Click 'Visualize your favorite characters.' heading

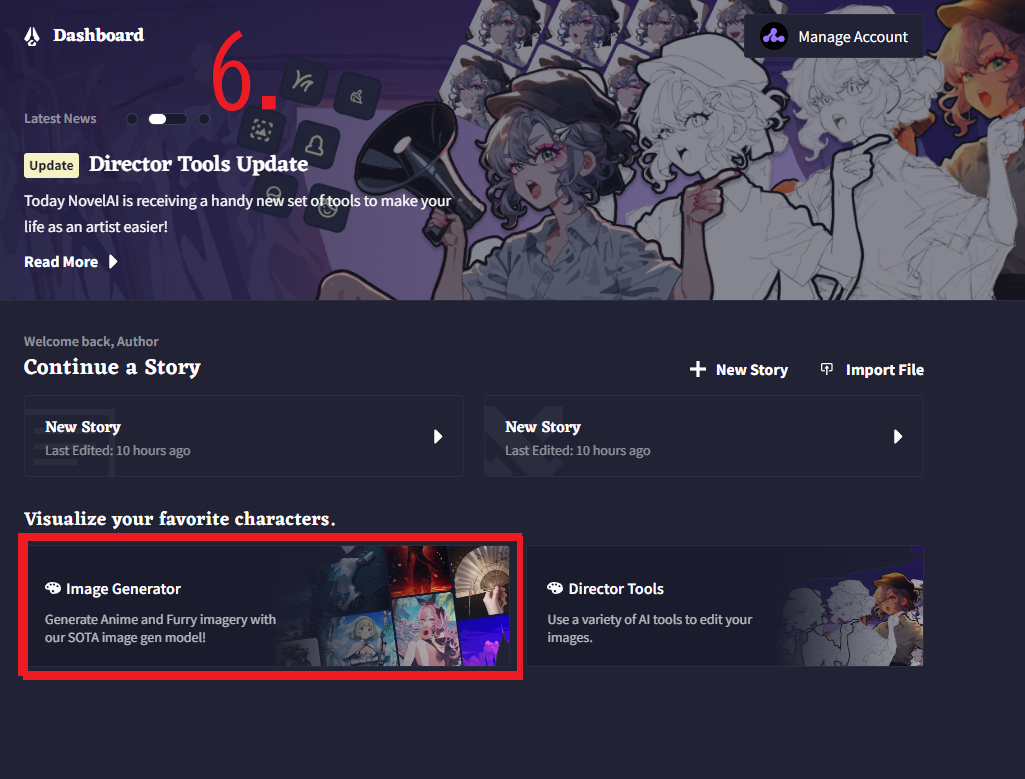[180, 519]
